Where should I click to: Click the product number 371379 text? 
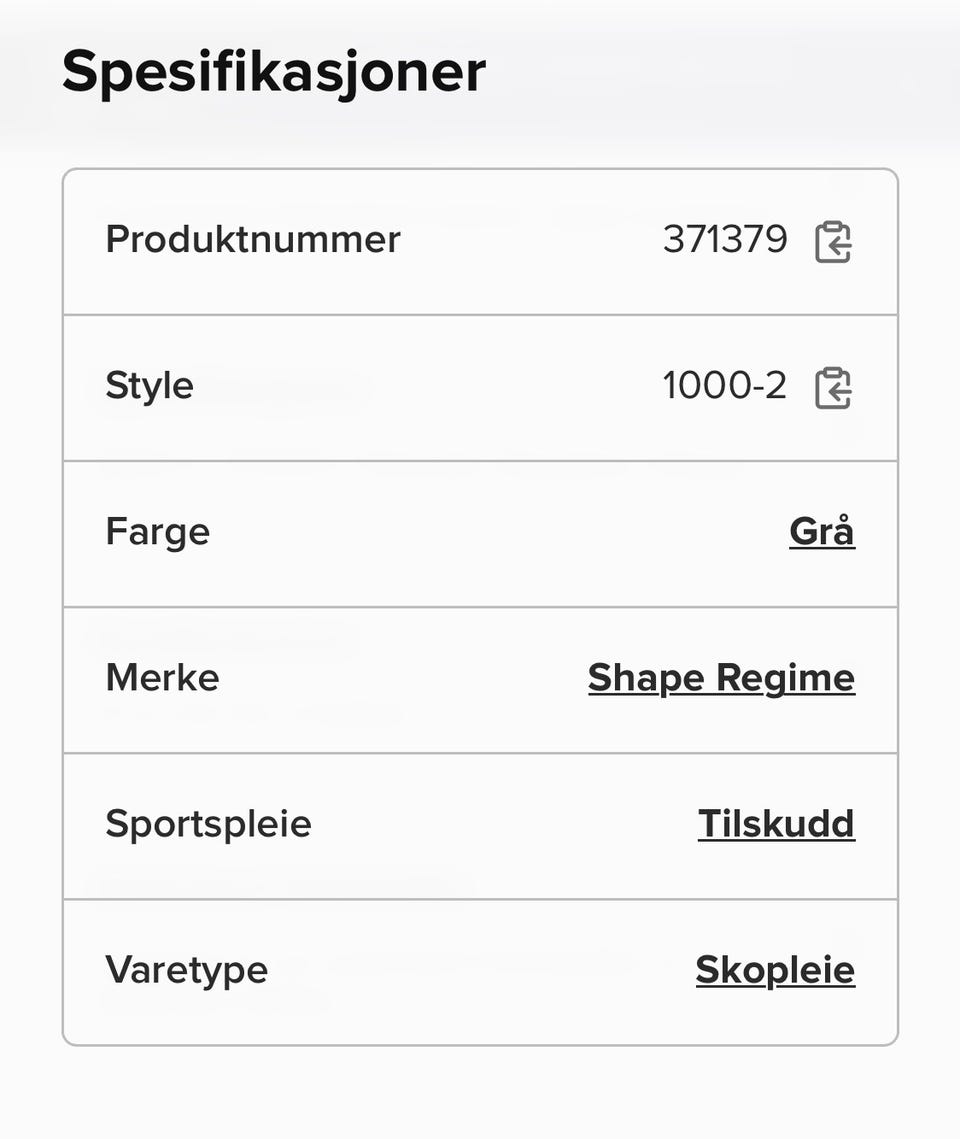coord(725,240)
